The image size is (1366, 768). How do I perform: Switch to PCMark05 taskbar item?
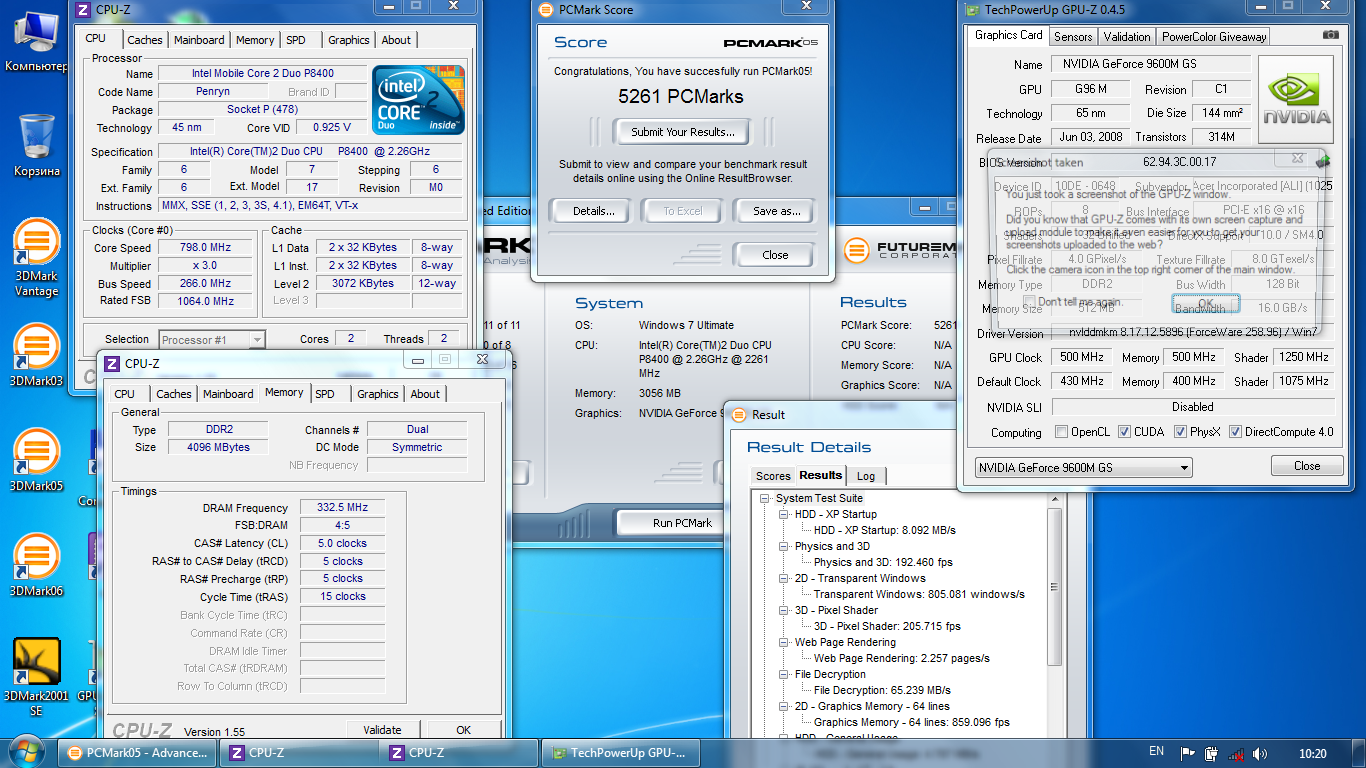[x=138, y=753]
